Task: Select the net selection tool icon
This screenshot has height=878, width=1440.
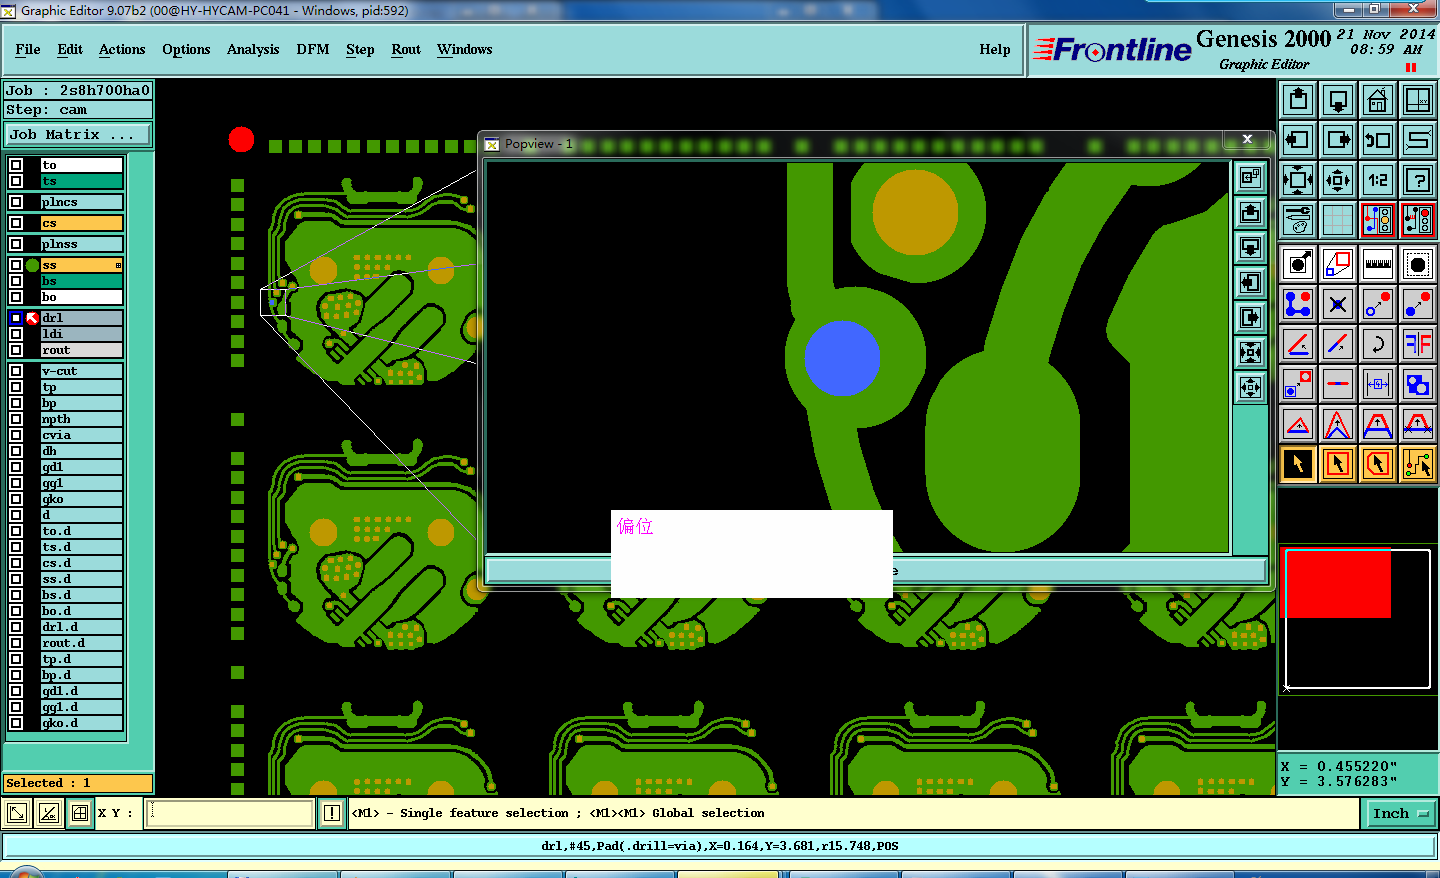Action: (1418, 464)
